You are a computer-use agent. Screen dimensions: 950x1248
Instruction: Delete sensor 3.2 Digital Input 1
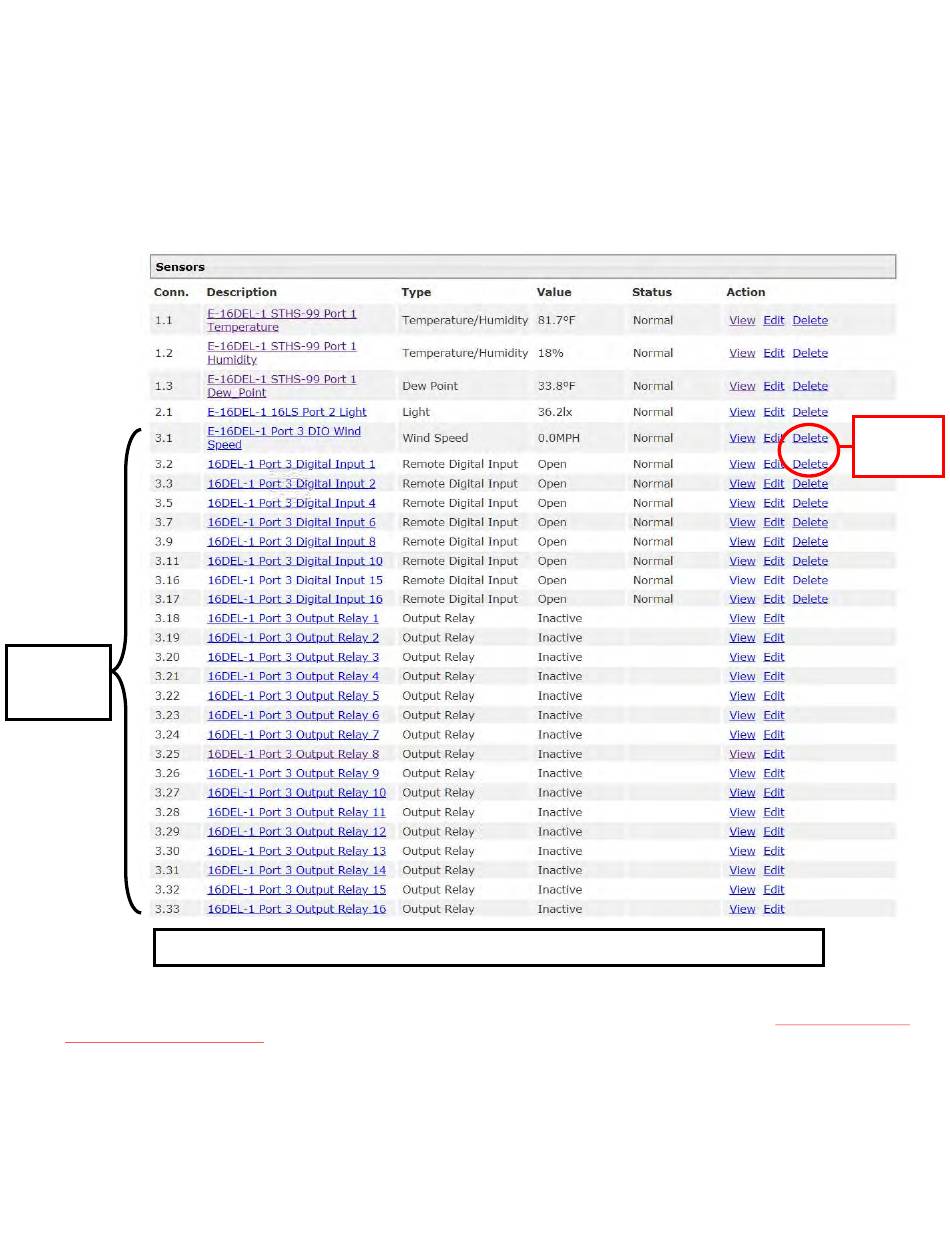coord(810,464)
